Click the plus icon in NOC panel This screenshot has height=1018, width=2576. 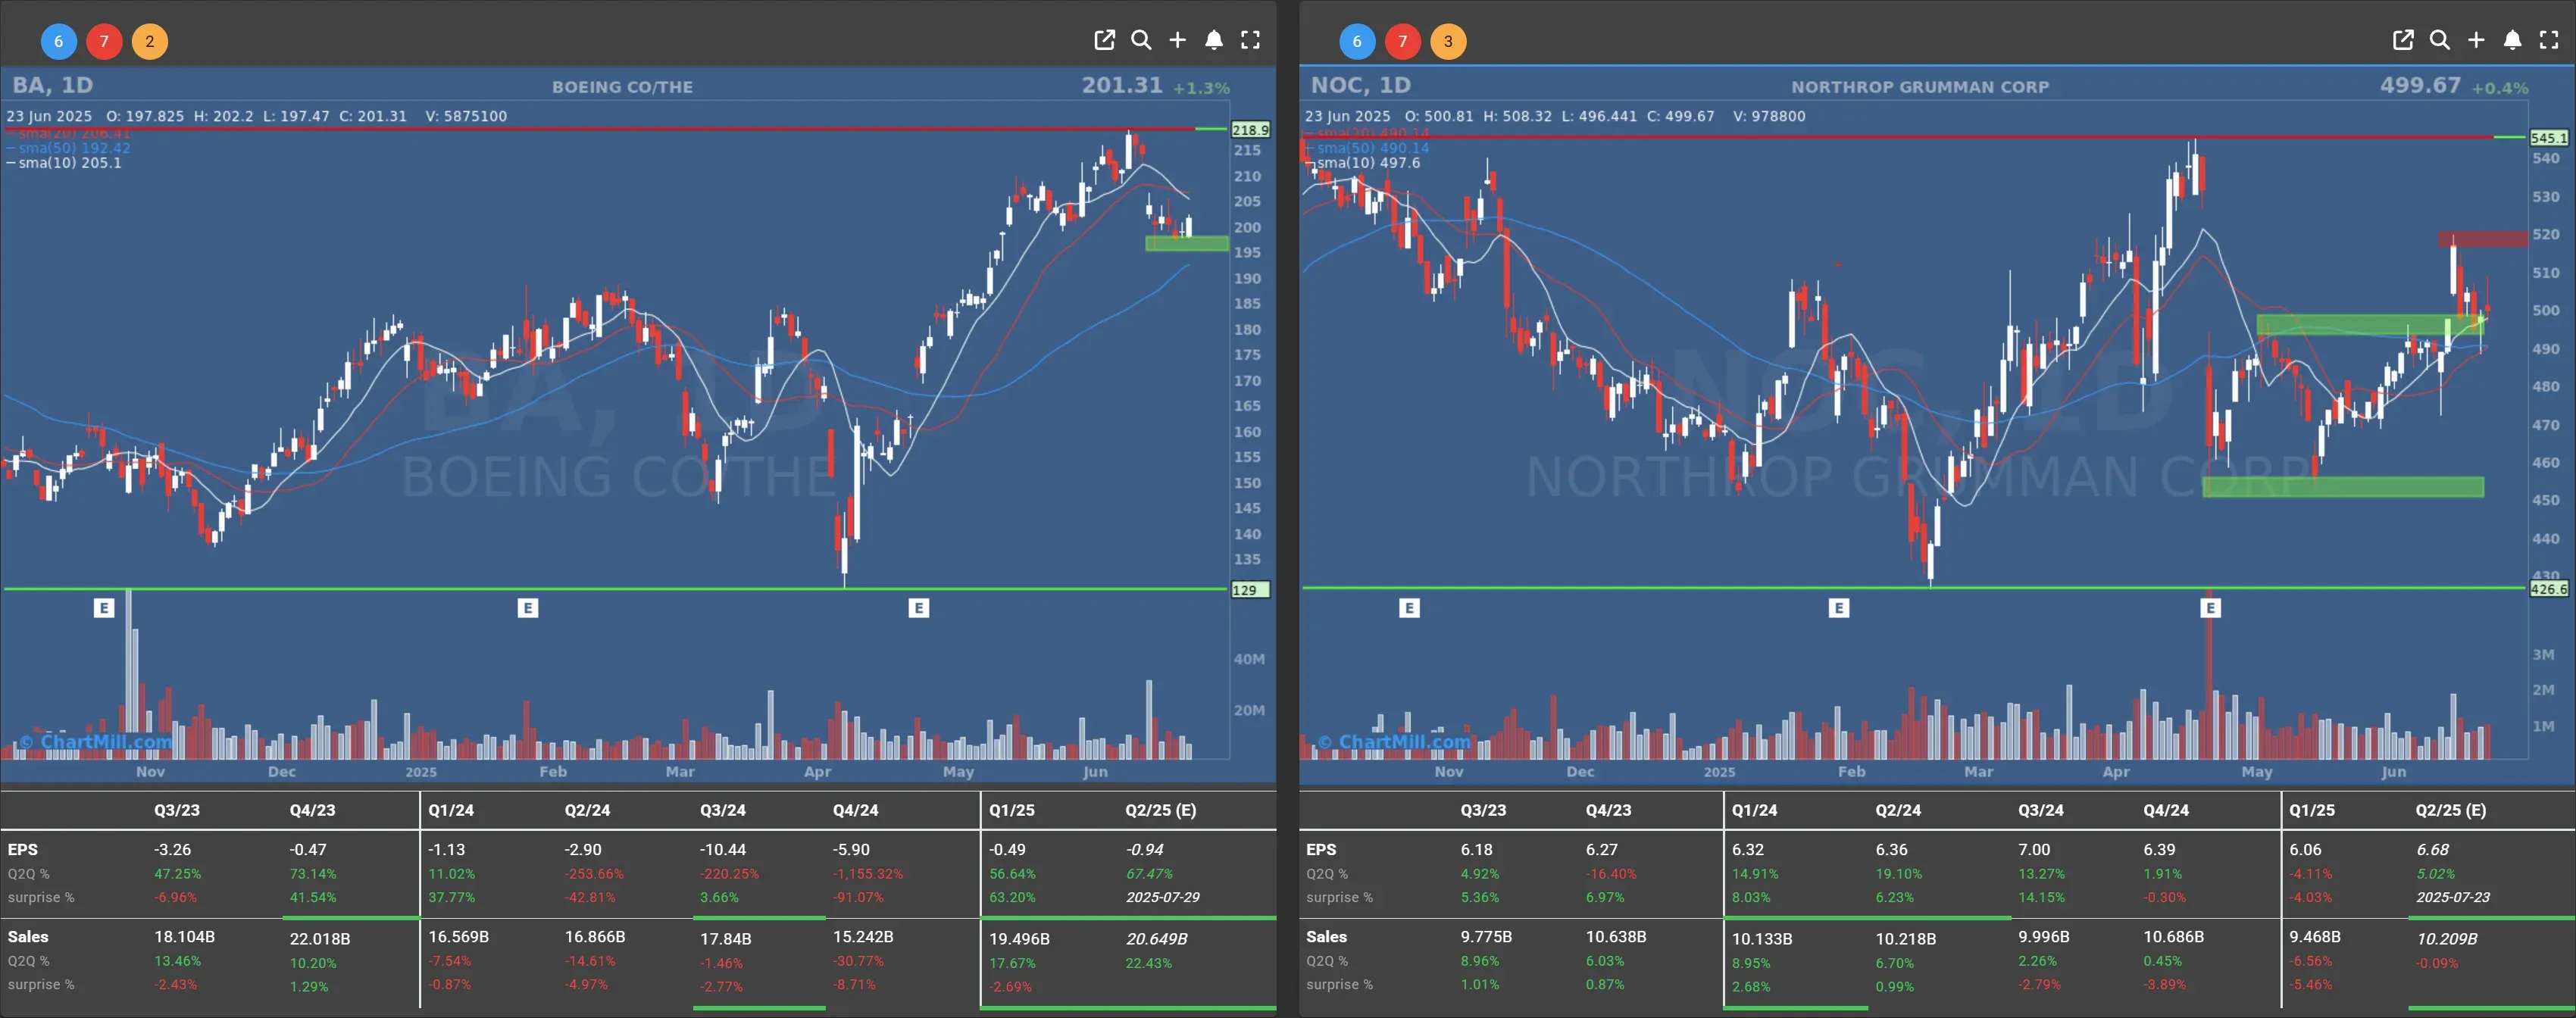click(x=2476, y=40)
